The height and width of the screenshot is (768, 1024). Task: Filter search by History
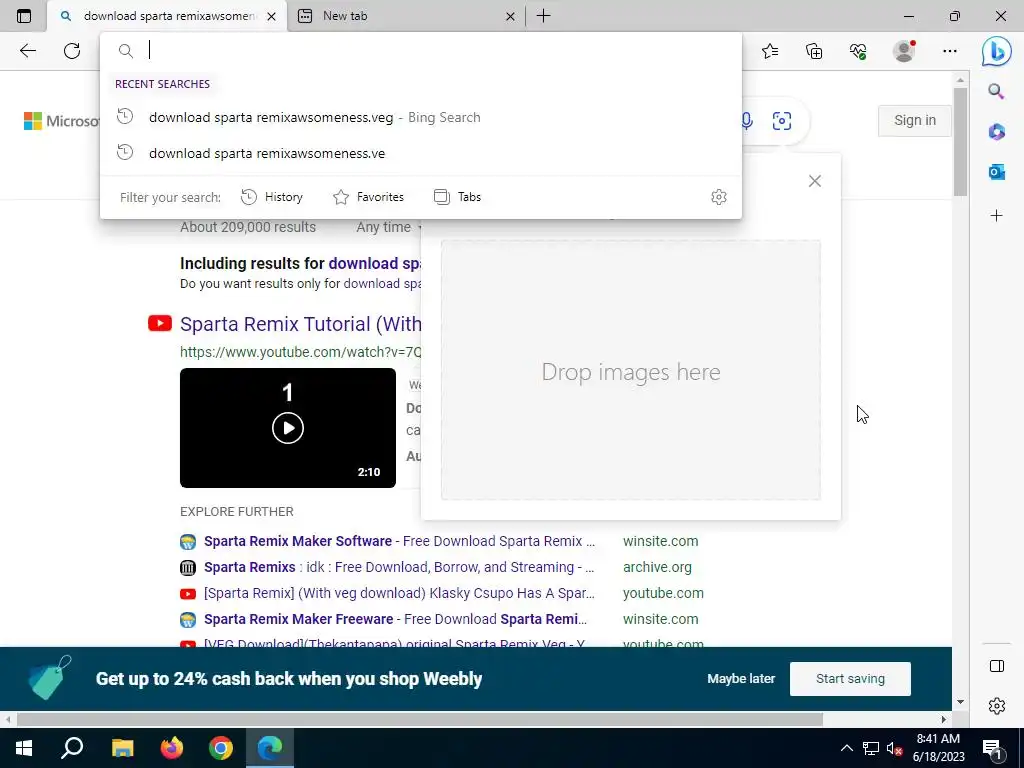click(272, 197)
